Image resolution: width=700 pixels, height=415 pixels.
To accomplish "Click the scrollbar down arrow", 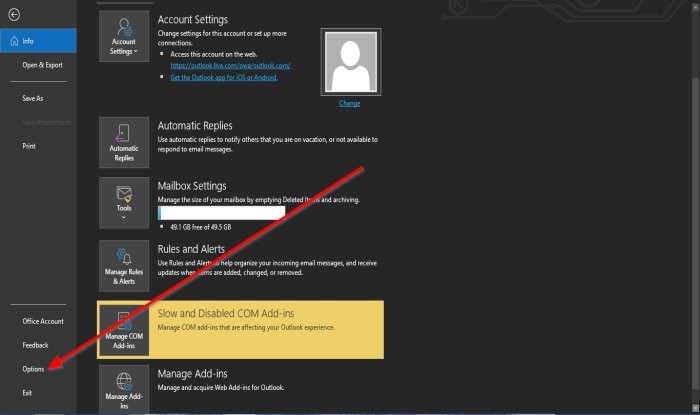I will point(695,408).
